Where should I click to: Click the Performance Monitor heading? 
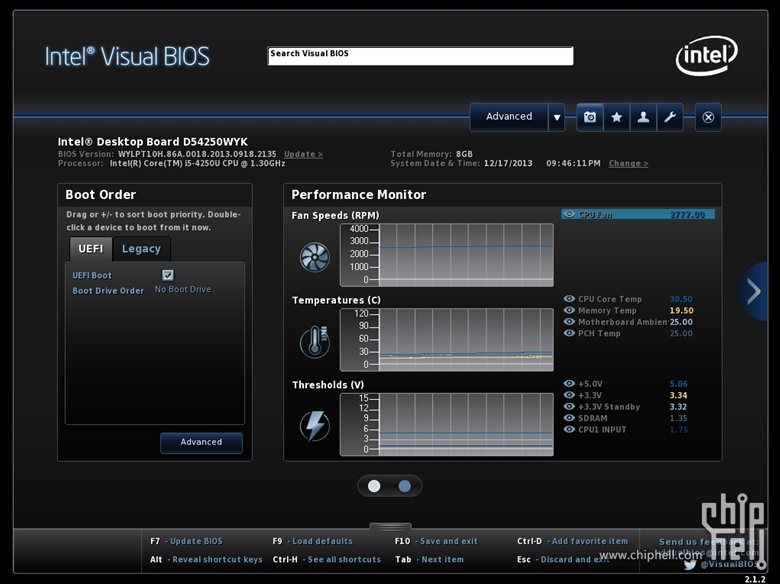(359, 195)
